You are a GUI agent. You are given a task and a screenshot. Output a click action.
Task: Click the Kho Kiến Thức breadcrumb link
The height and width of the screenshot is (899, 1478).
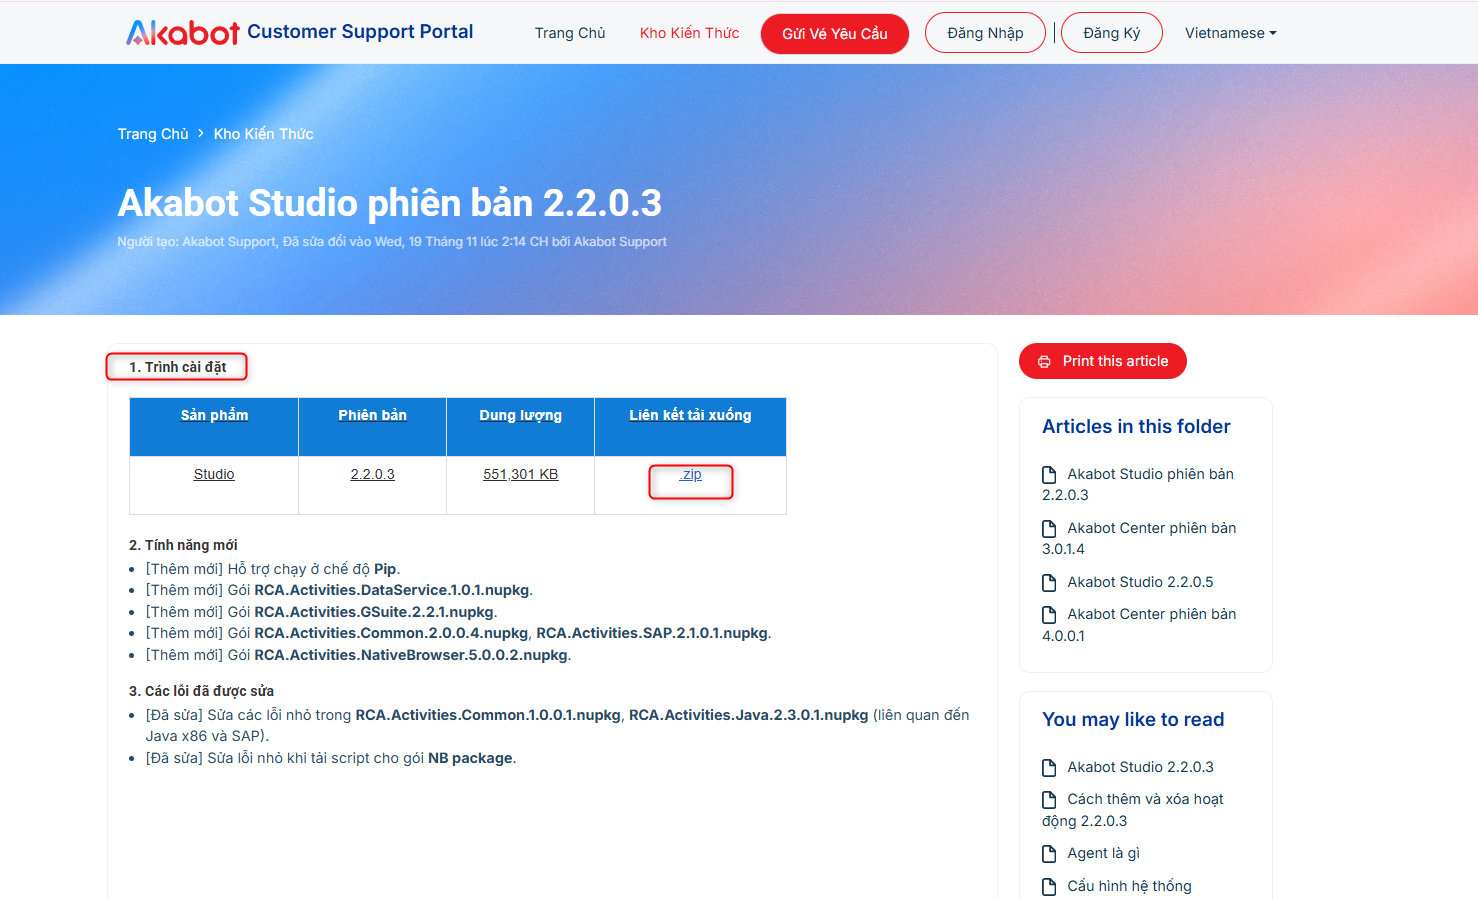263,134
